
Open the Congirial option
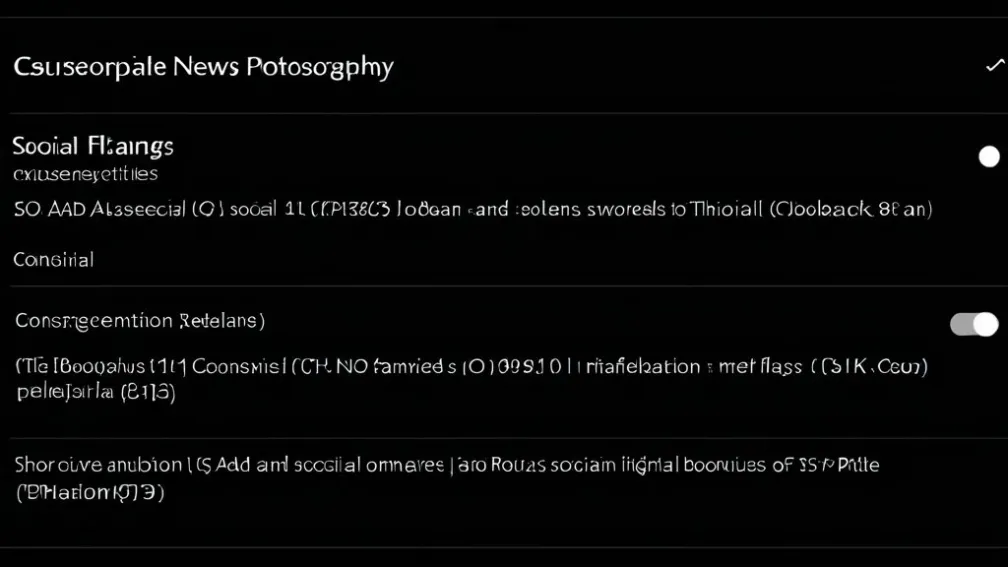tap(53, 260)
